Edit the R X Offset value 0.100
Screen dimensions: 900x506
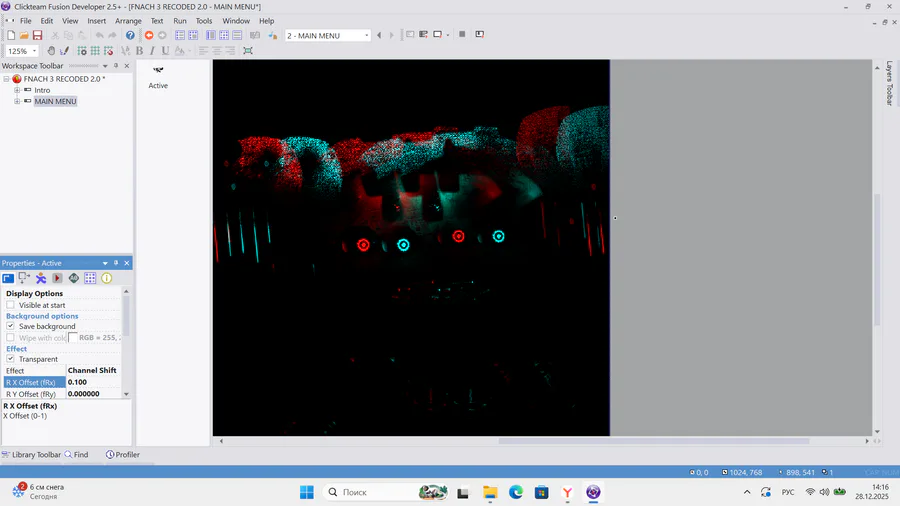(x=93, y=382)
